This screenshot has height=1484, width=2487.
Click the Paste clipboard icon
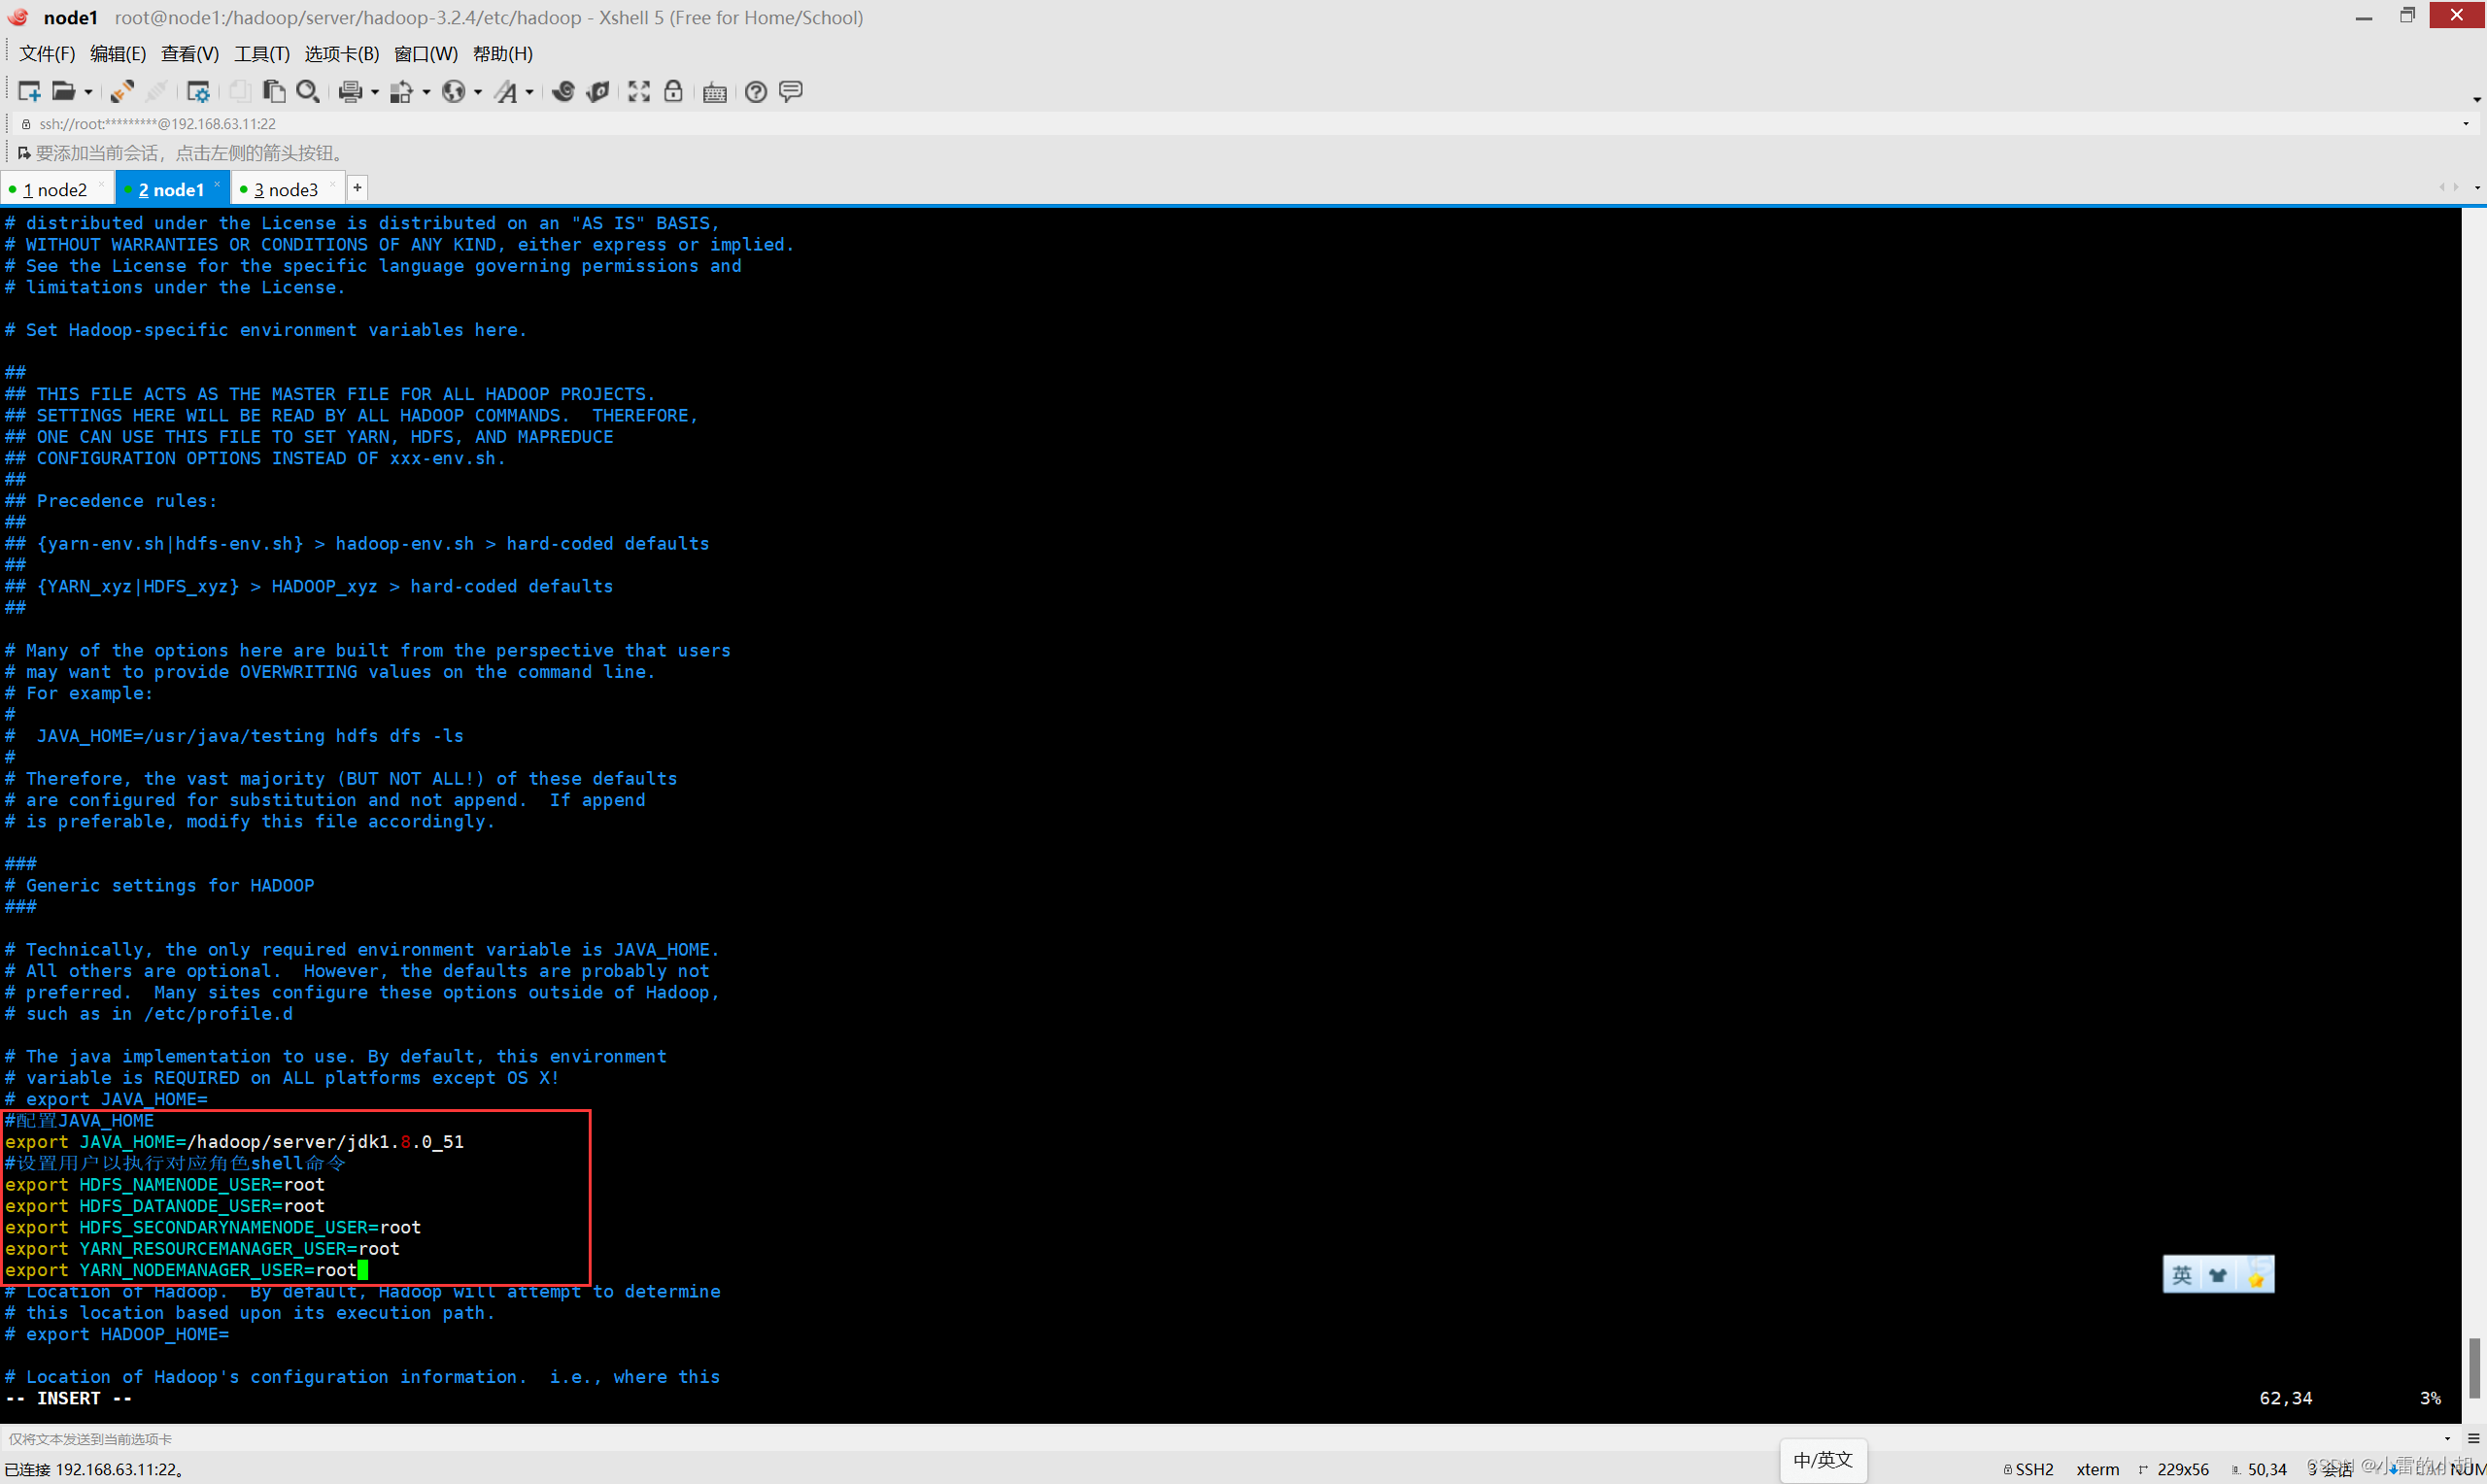click(x=273, y=92)
